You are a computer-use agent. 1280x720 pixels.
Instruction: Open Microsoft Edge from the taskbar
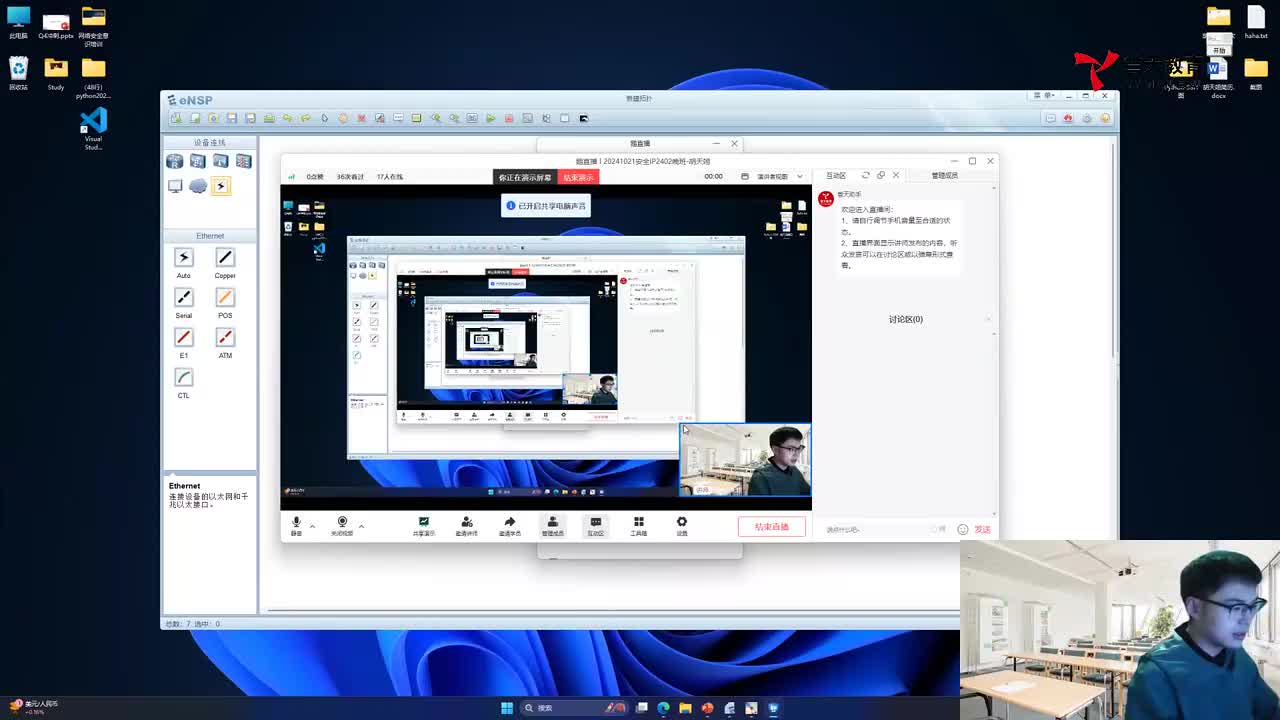pos(663,708)
